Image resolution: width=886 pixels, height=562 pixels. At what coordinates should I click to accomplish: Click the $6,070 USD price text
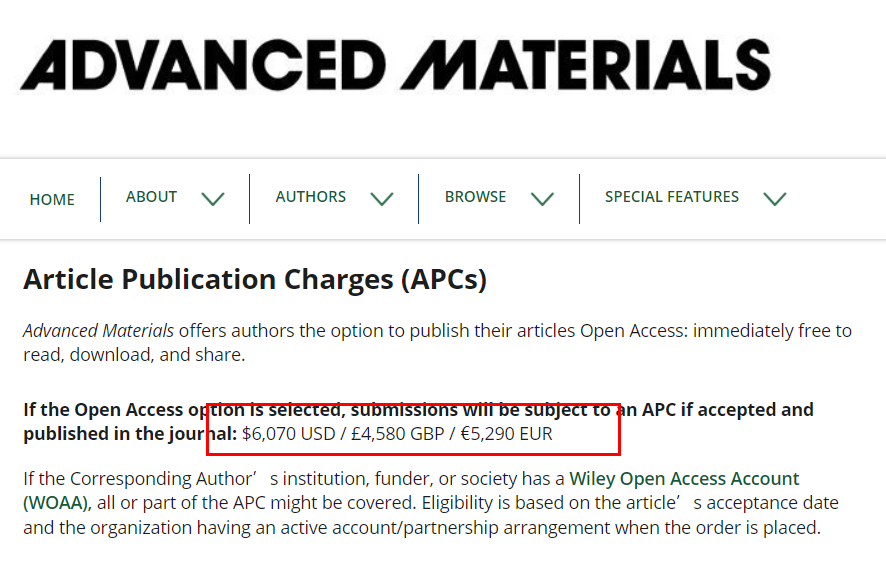tap(289, 434)
